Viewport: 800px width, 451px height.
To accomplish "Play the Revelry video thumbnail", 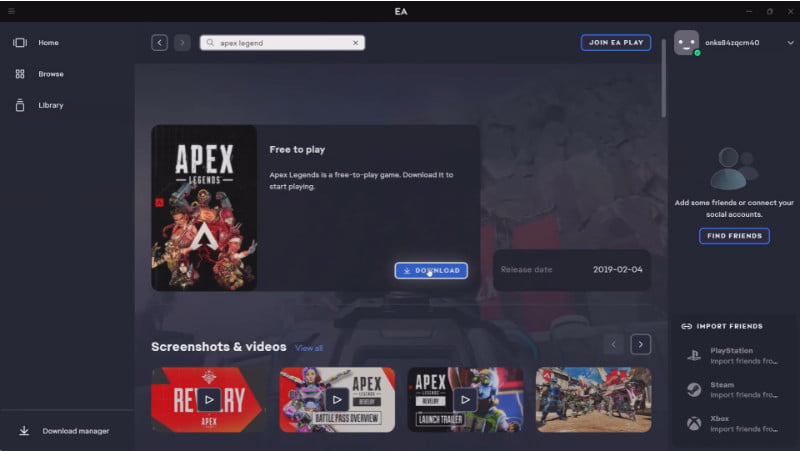I will tap(209, 399).
